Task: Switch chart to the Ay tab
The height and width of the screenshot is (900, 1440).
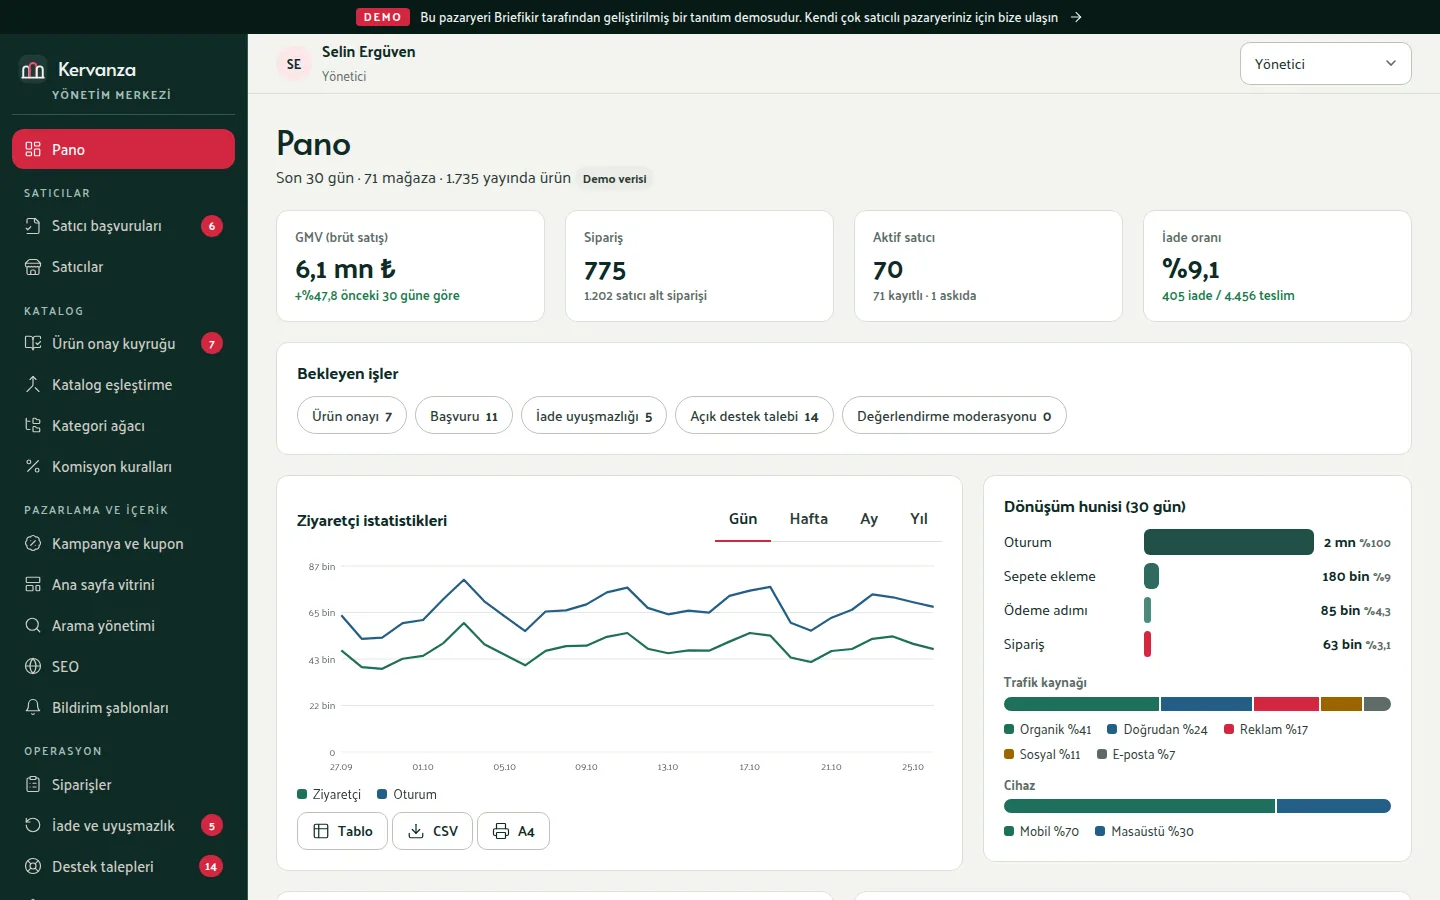Action: point(869,519)
